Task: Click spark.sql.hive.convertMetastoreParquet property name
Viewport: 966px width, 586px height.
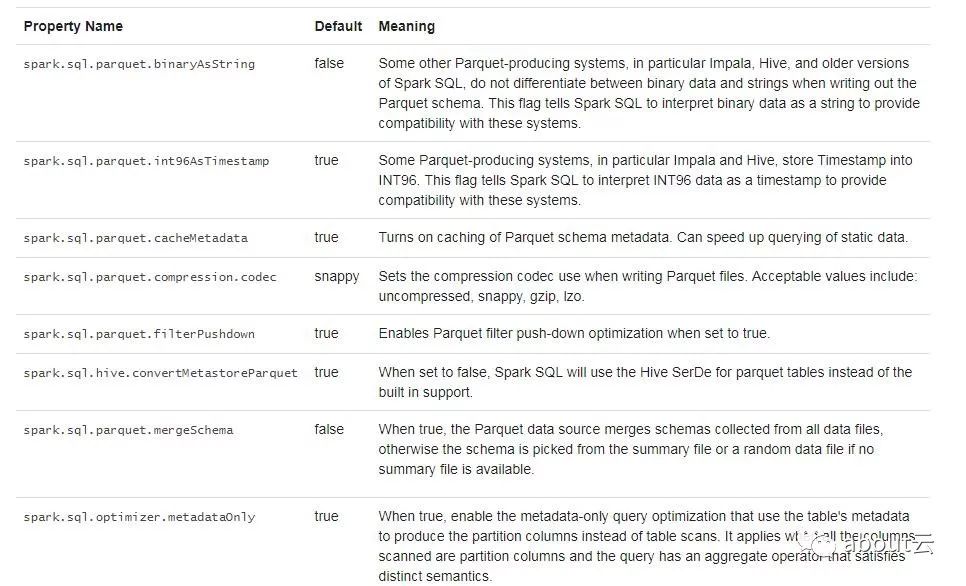Action: 160,373
